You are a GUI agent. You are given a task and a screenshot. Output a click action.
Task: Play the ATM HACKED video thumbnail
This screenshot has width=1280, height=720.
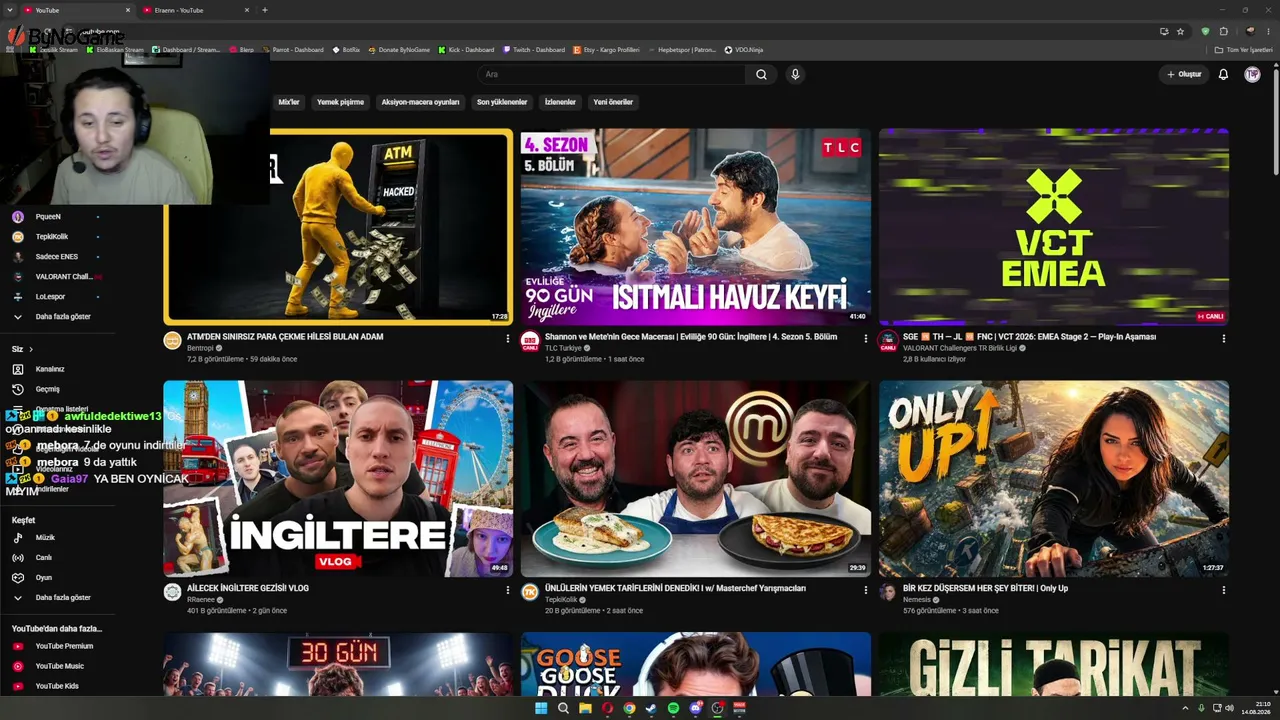click(x=339, y=227)
